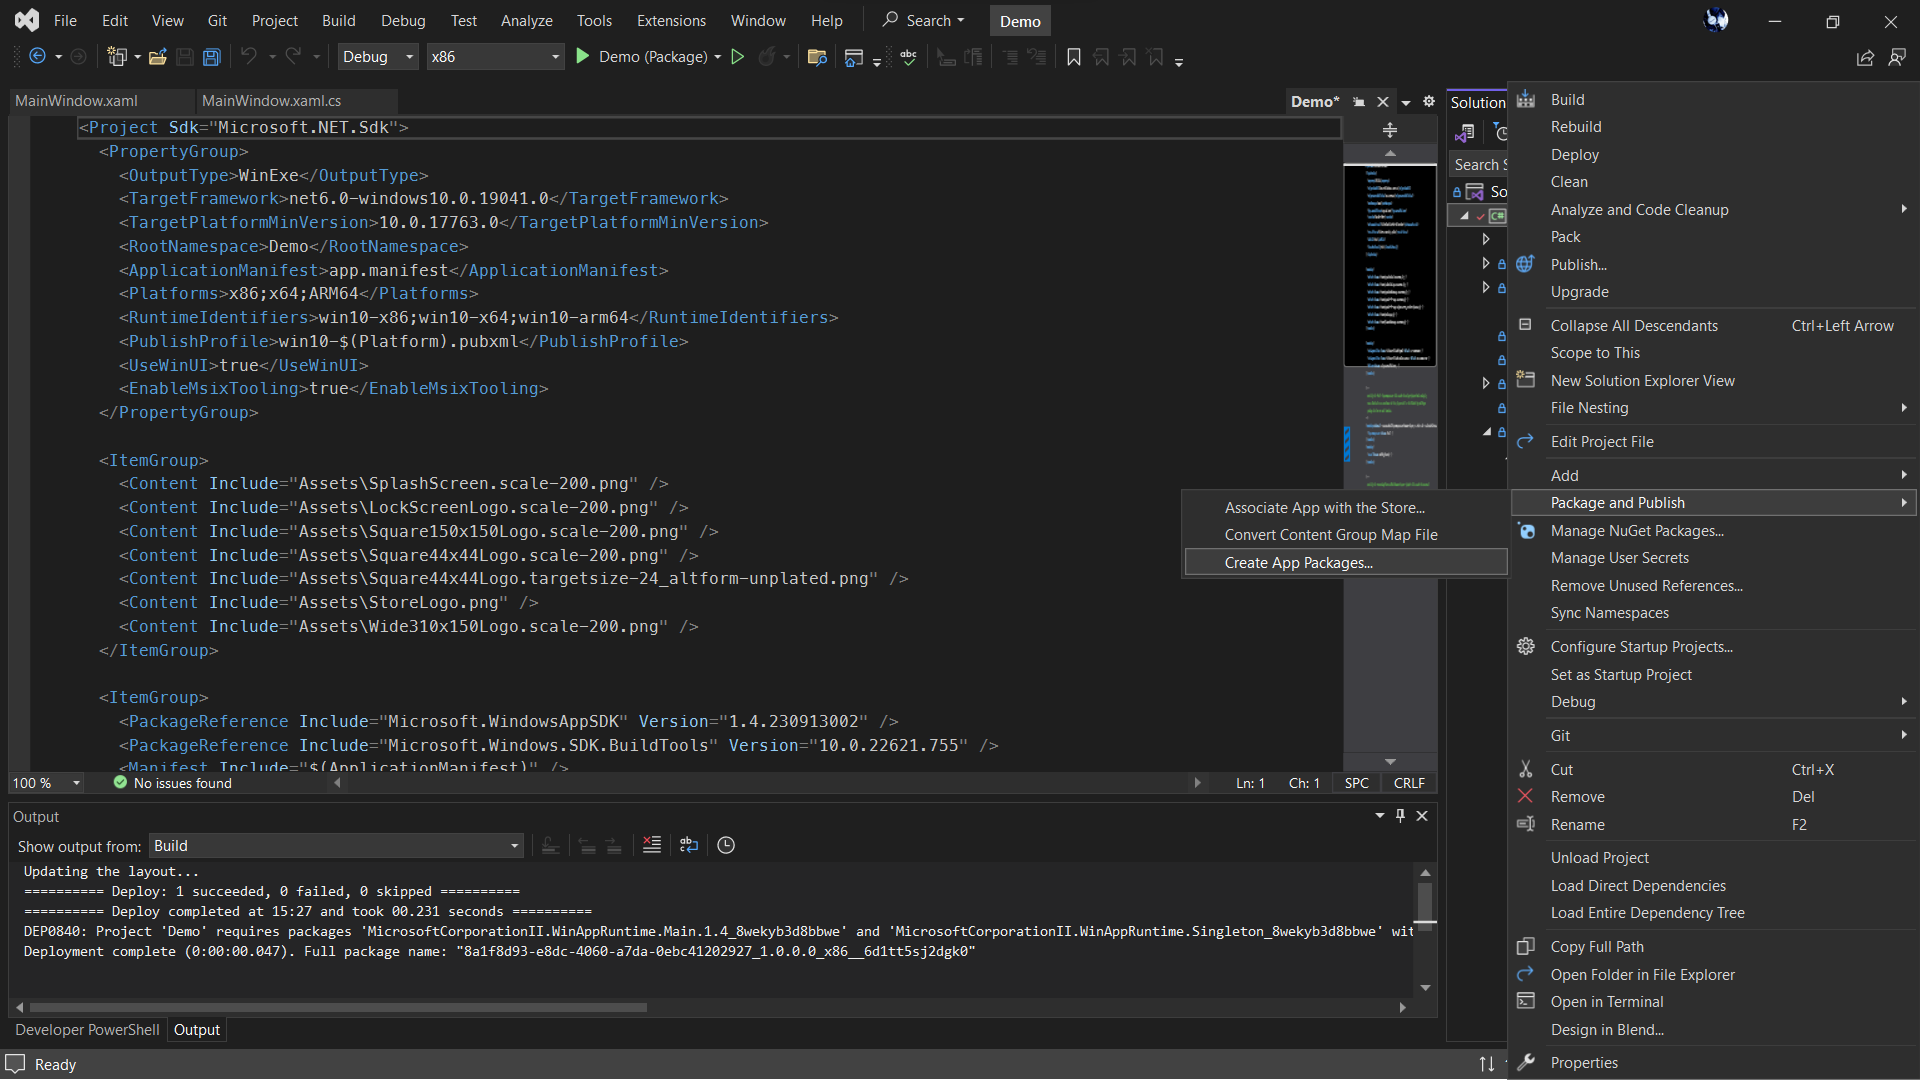Select Create App Packages... submenu item
The width and height of the screenshot is (1920, 1080).
1298,563
